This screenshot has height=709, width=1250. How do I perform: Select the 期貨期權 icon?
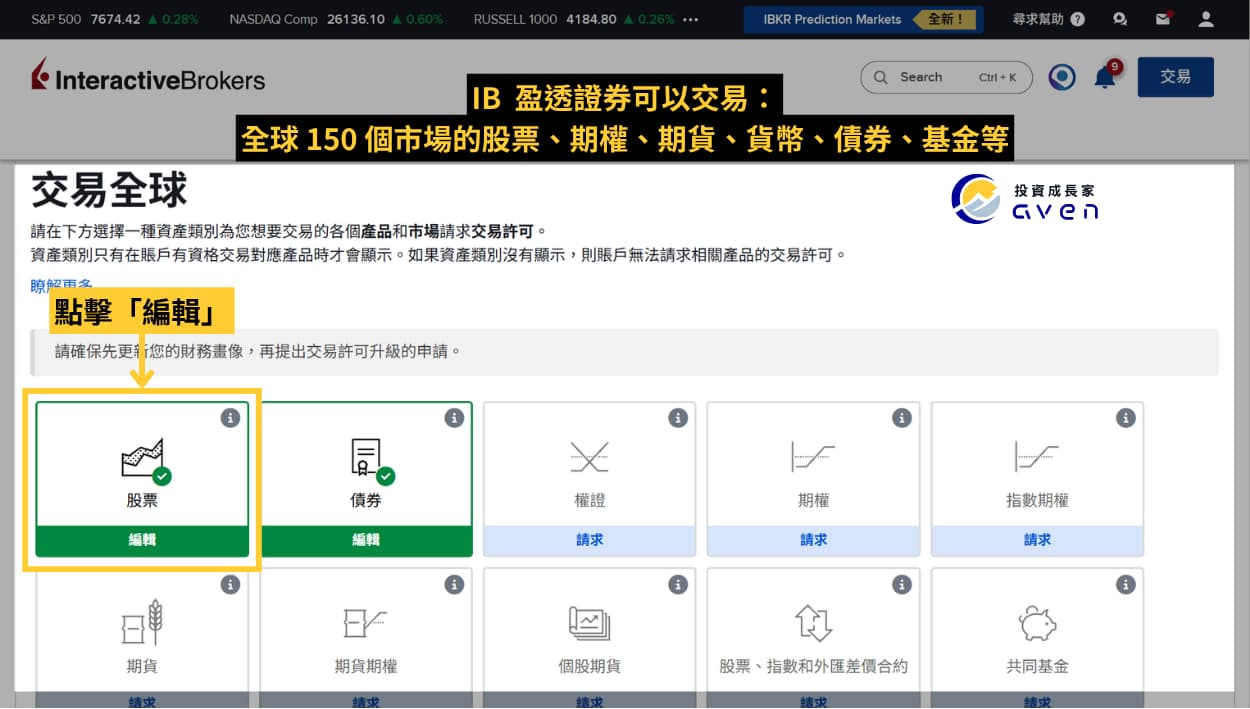pos(366,623)
